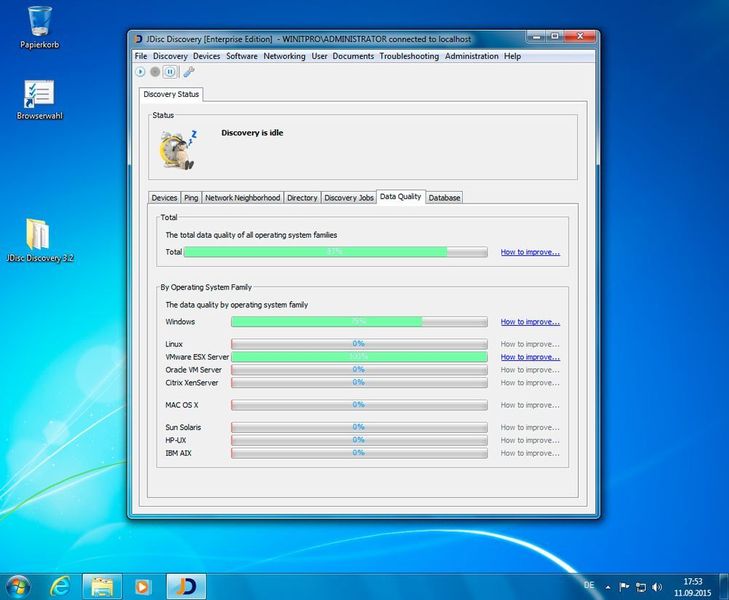729x600 pixels.
Task: Click How to improve link for VMware ESX Server
Action: pos(530,357)
